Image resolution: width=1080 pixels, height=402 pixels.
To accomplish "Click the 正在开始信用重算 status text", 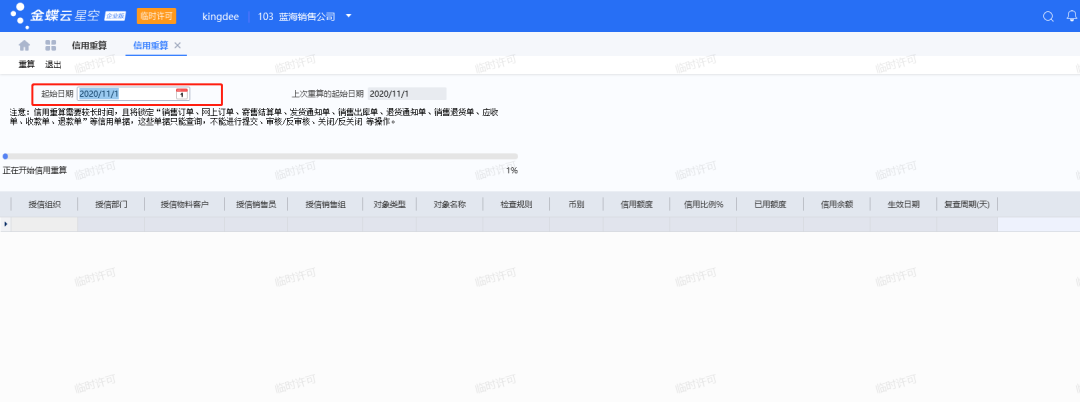I will point(35,170).
